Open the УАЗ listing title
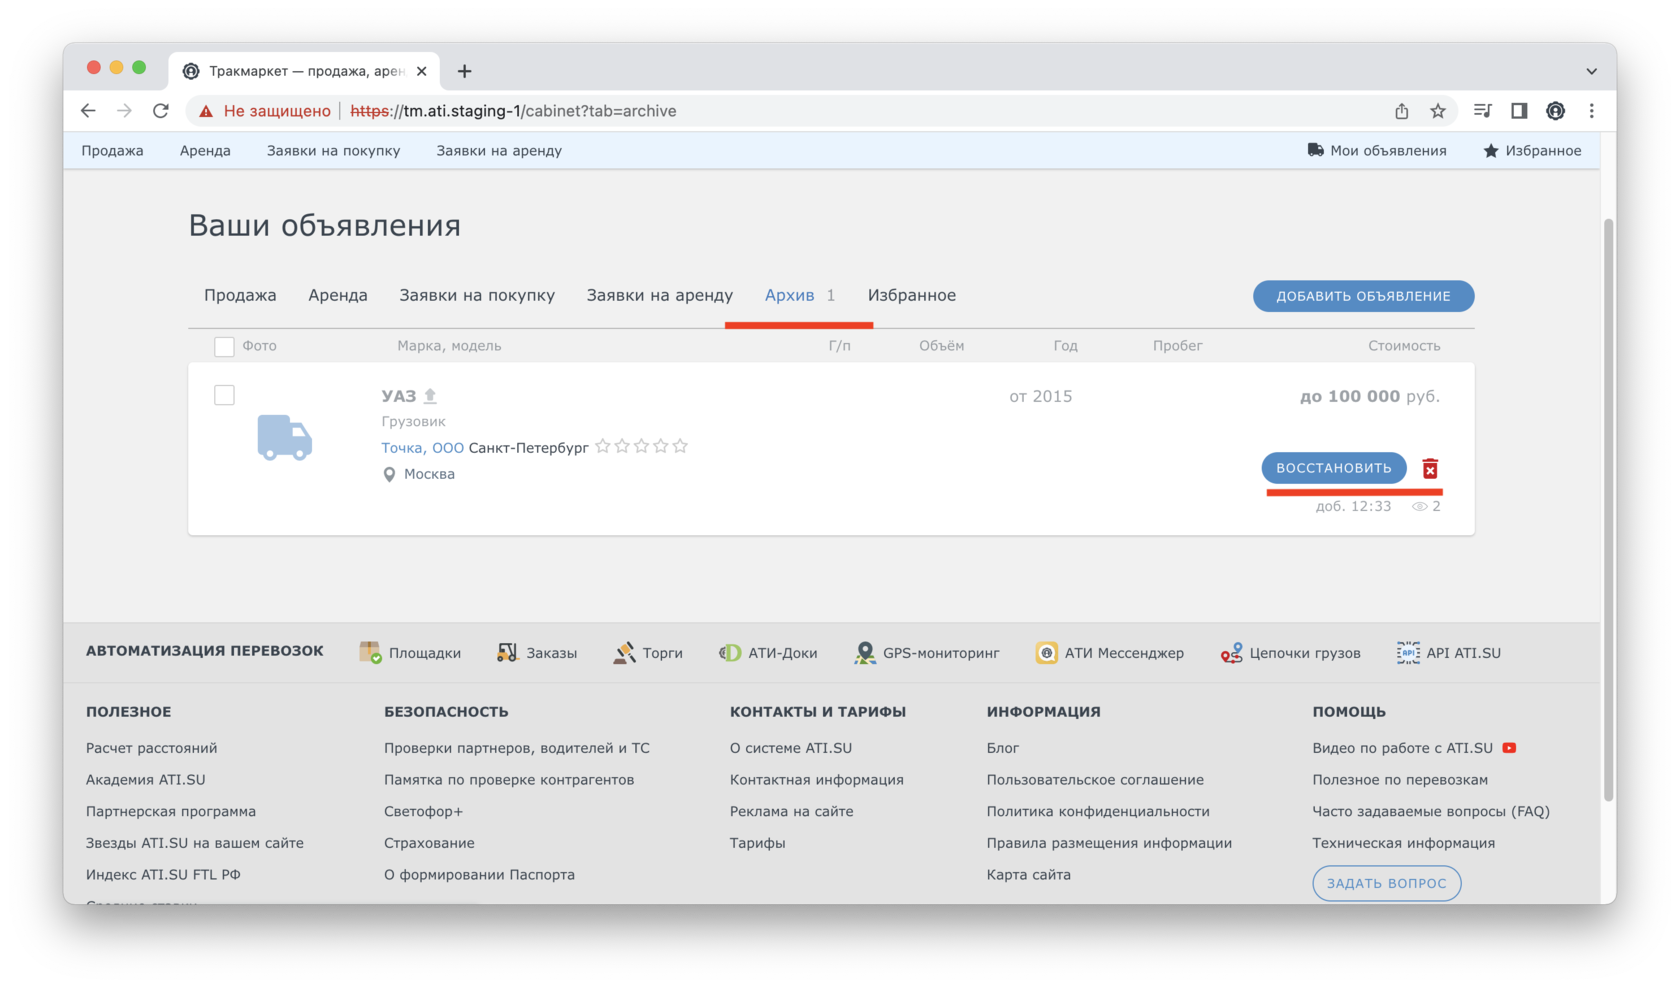This screenshot has height=988, width=1680. pos(399,396)
